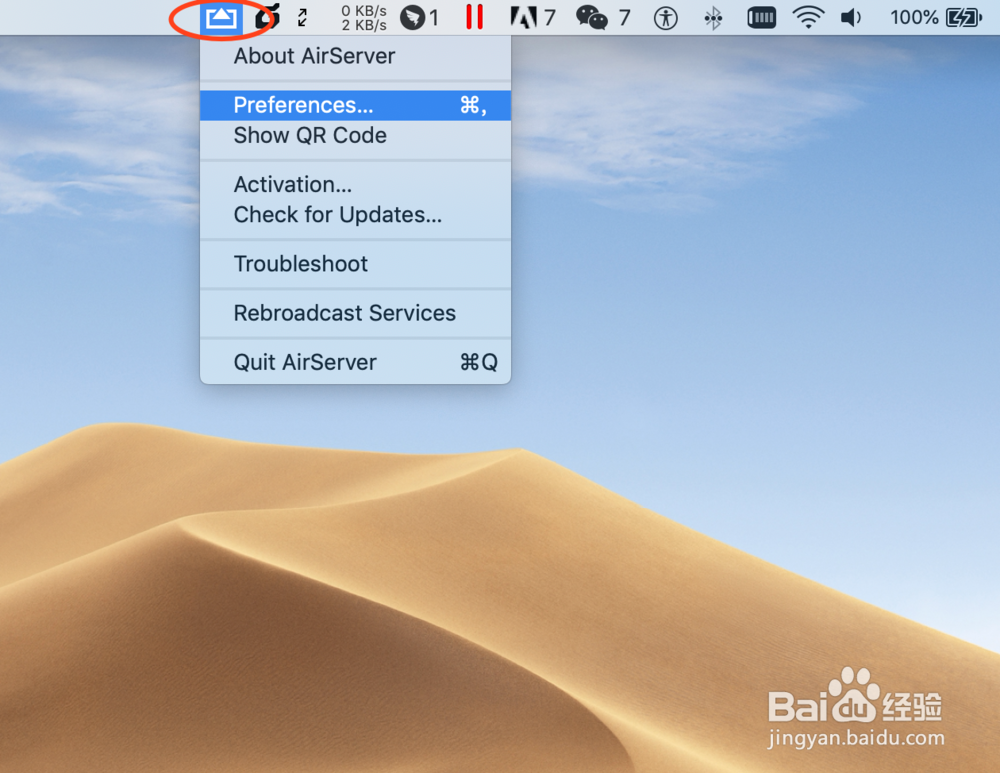Viewport: 1000px width, 773px height.
Task: Open Preferences… from the AirServer menu
Action: [x=355, y=105]
